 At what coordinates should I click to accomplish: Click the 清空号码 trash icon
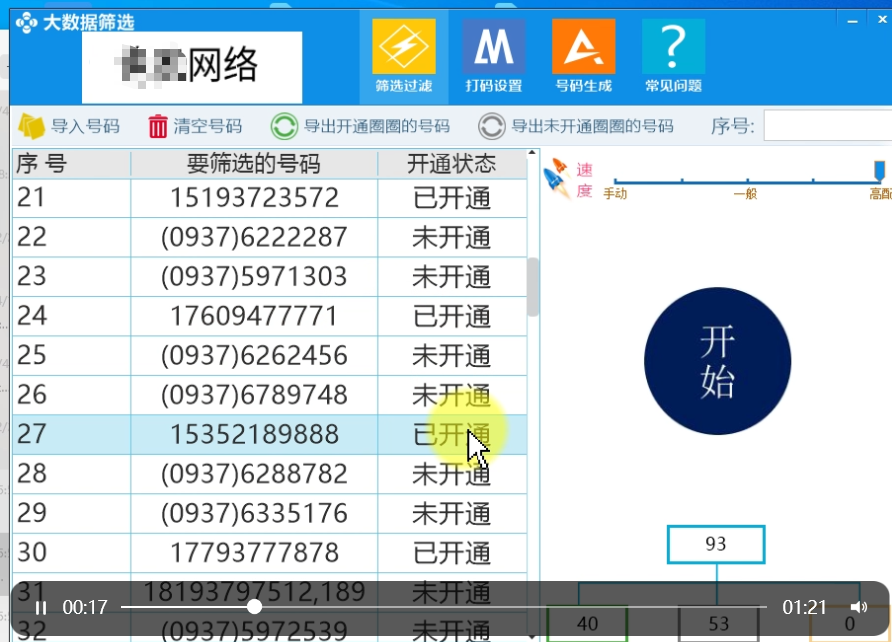pos(158,127)
